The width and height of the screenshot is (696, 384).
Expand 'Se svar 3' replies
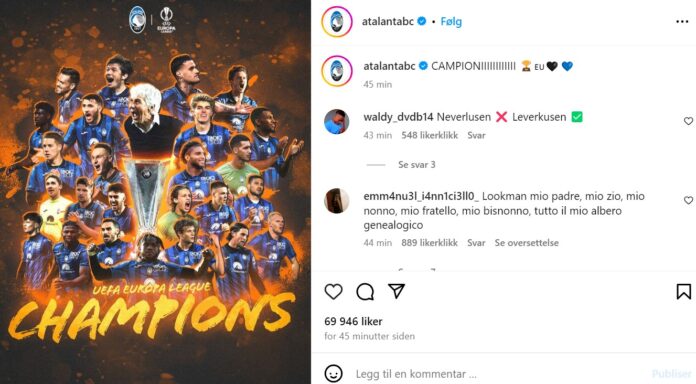416,165
